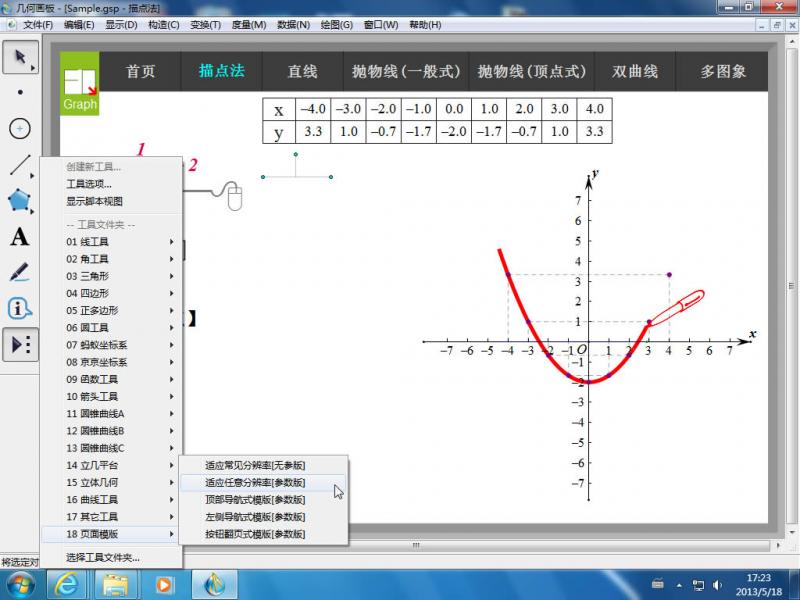Image resolution: width=800 pixels, height=600 pixels.
Task: Select the Polygon tool
Action: 19,201
